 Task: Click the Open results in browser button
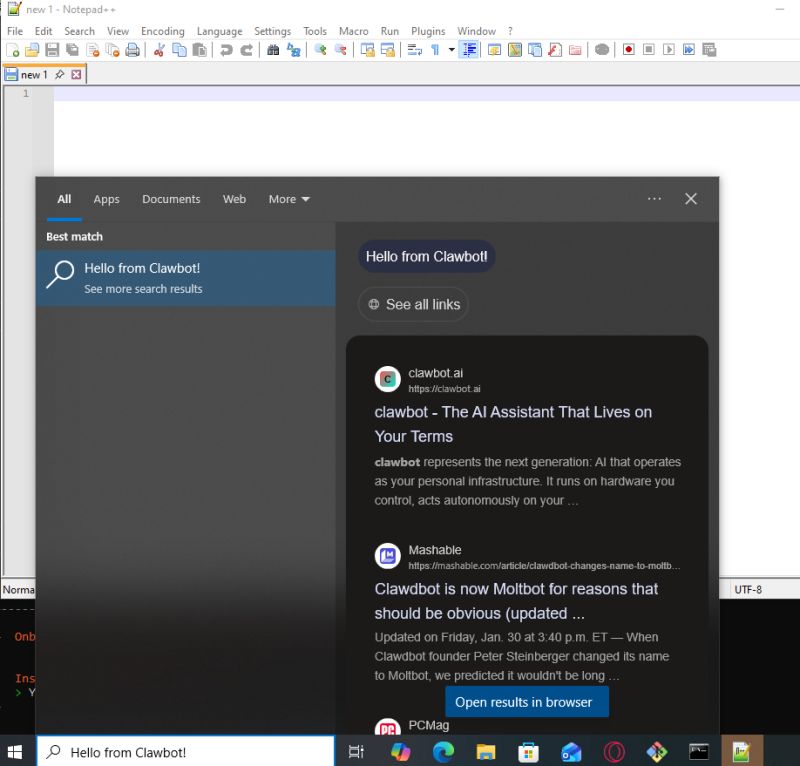[x=527, y=702]
